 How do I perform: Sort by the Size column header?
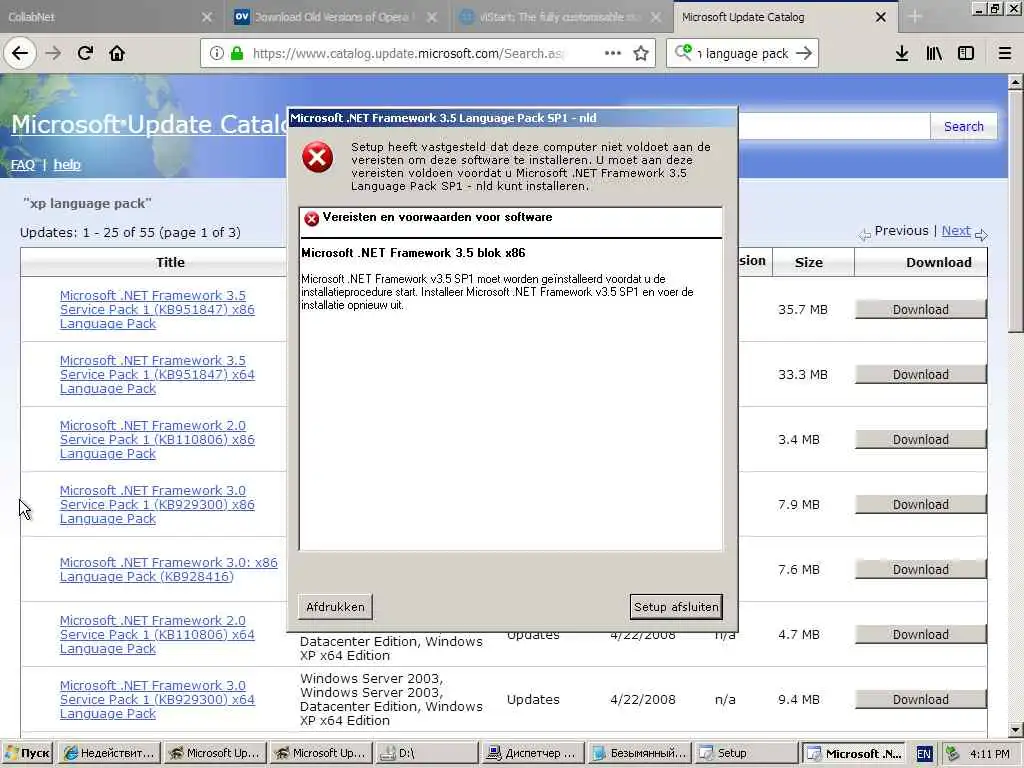(x=808, y=263)
